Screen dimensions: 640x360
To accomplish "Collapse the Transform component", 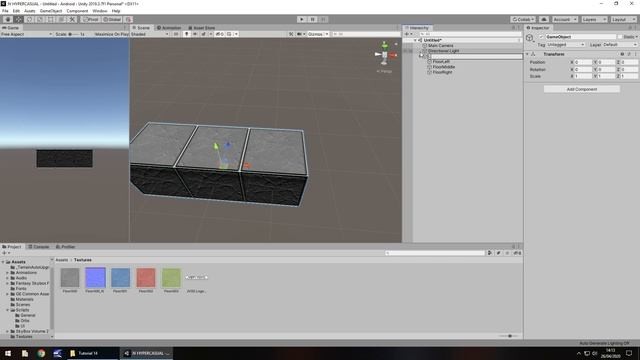I will [x=527, y=54].
